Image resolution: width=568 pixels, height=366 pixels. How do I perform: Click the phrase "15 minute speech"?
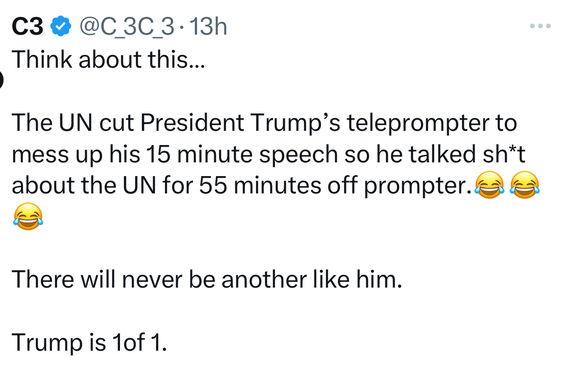[x=242, y=155]
